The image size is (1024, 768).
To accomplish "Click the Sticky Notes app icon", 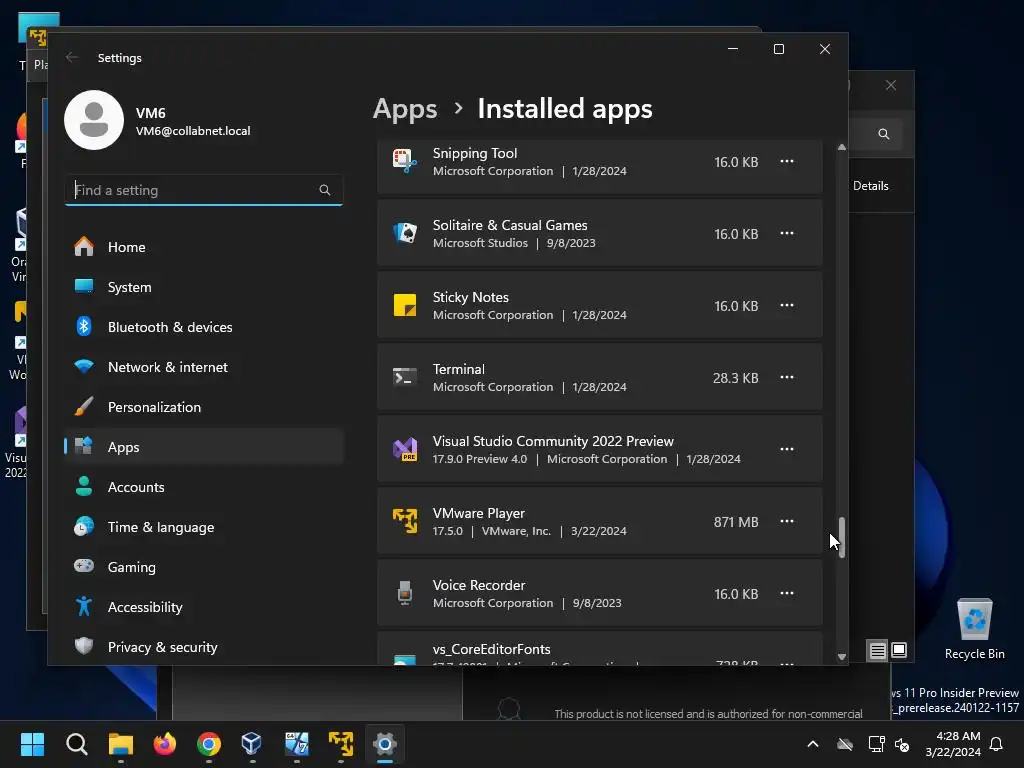I will click(x=405, y=305).
